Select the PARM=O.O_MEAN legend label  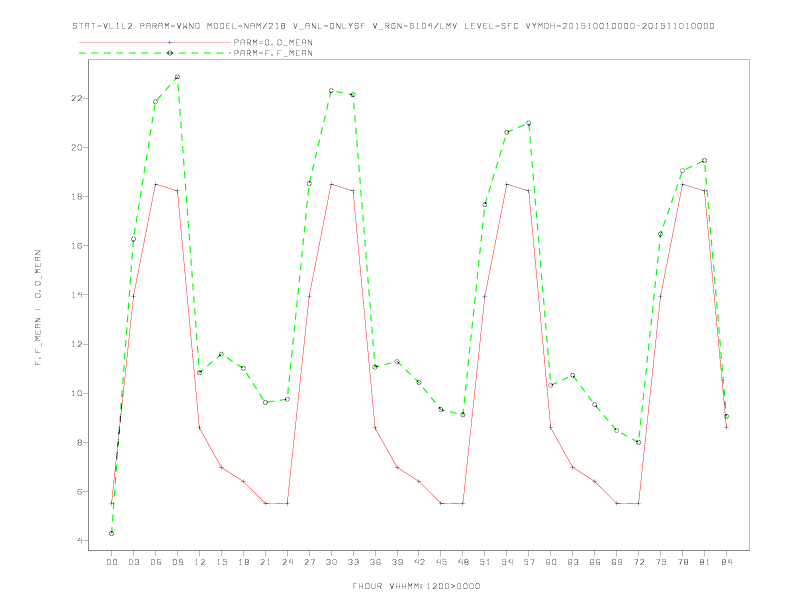pos(273,42)
